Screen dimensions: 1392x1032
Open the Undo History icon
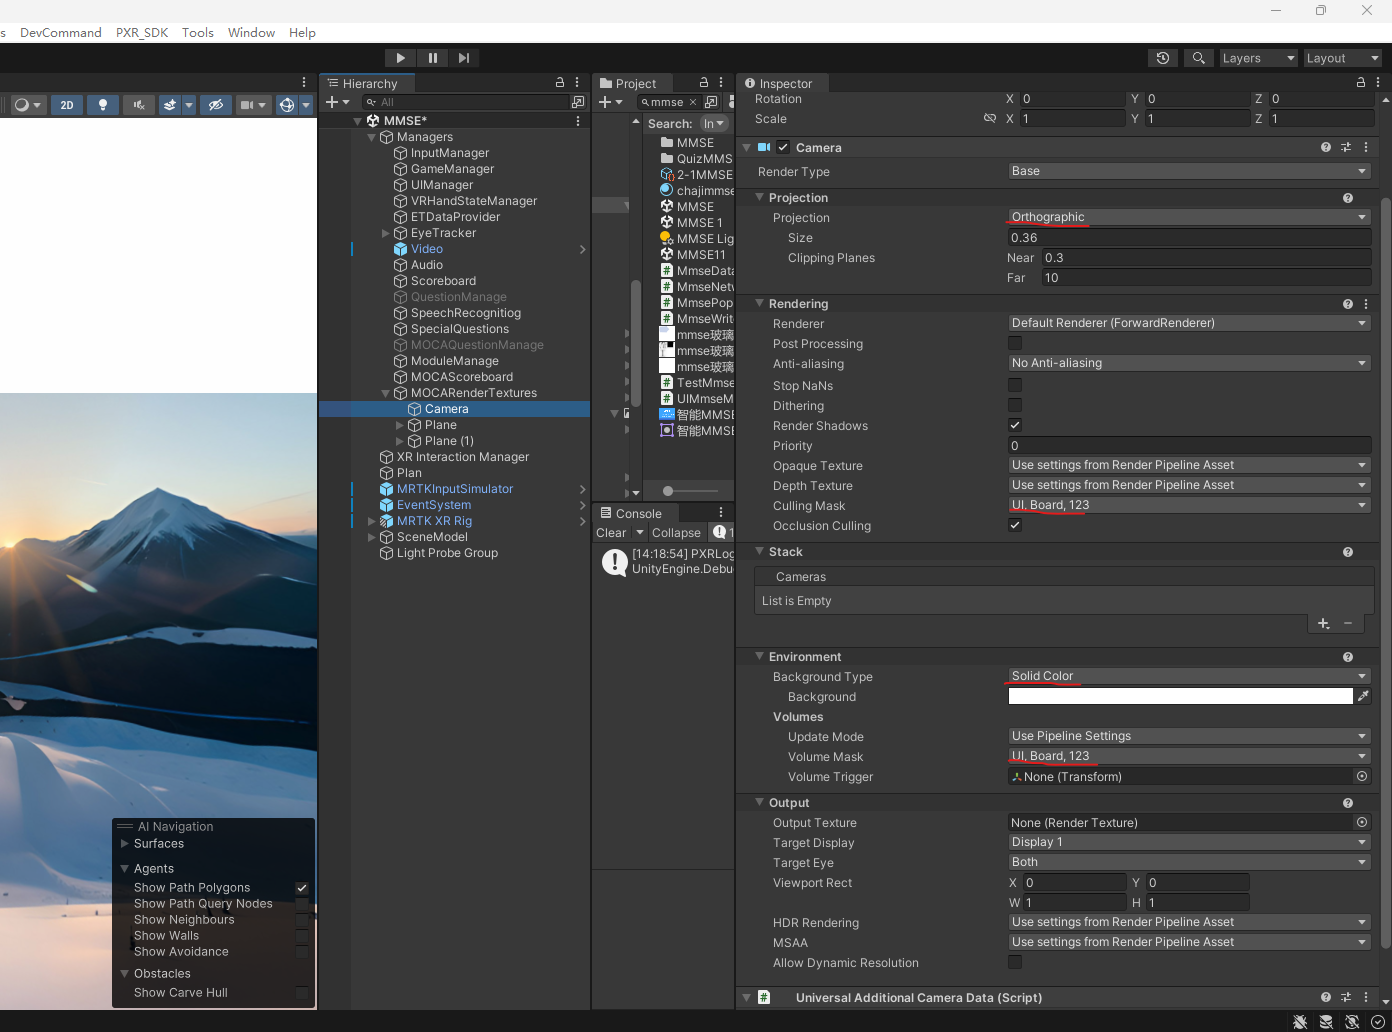(x=1163, y=58)
